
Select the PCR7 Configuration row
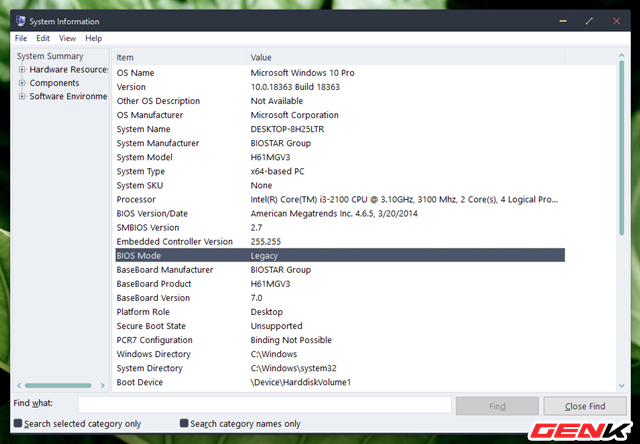[340, 340]
